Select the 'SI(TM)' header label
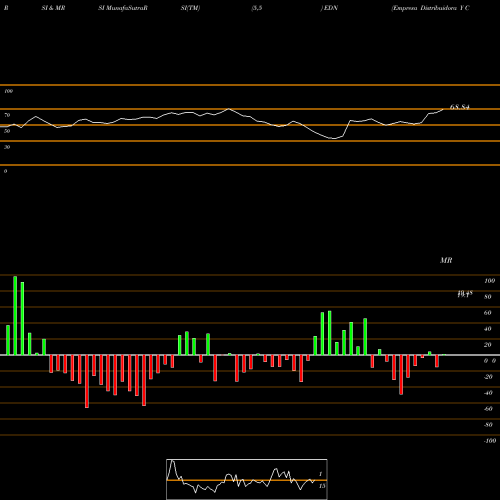This screenshot has height=500, width=500. click(190, 8)
